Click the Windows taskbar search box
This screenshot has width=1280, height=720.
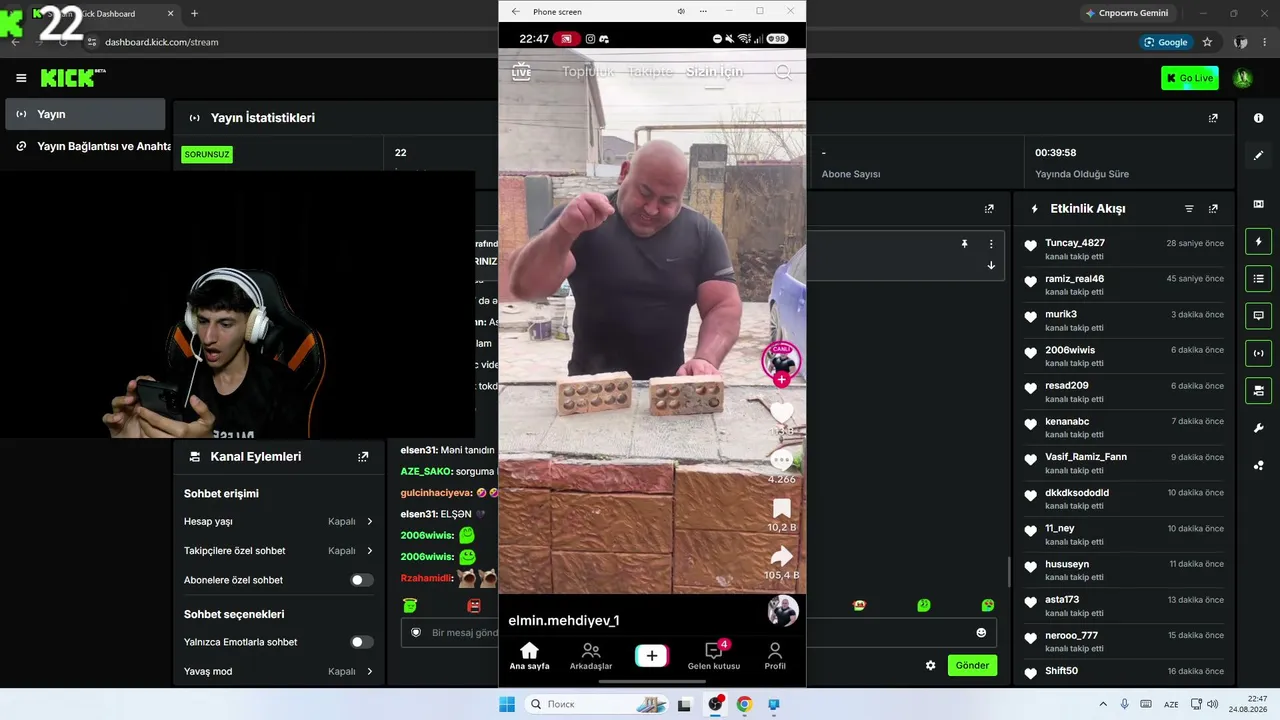596,704
